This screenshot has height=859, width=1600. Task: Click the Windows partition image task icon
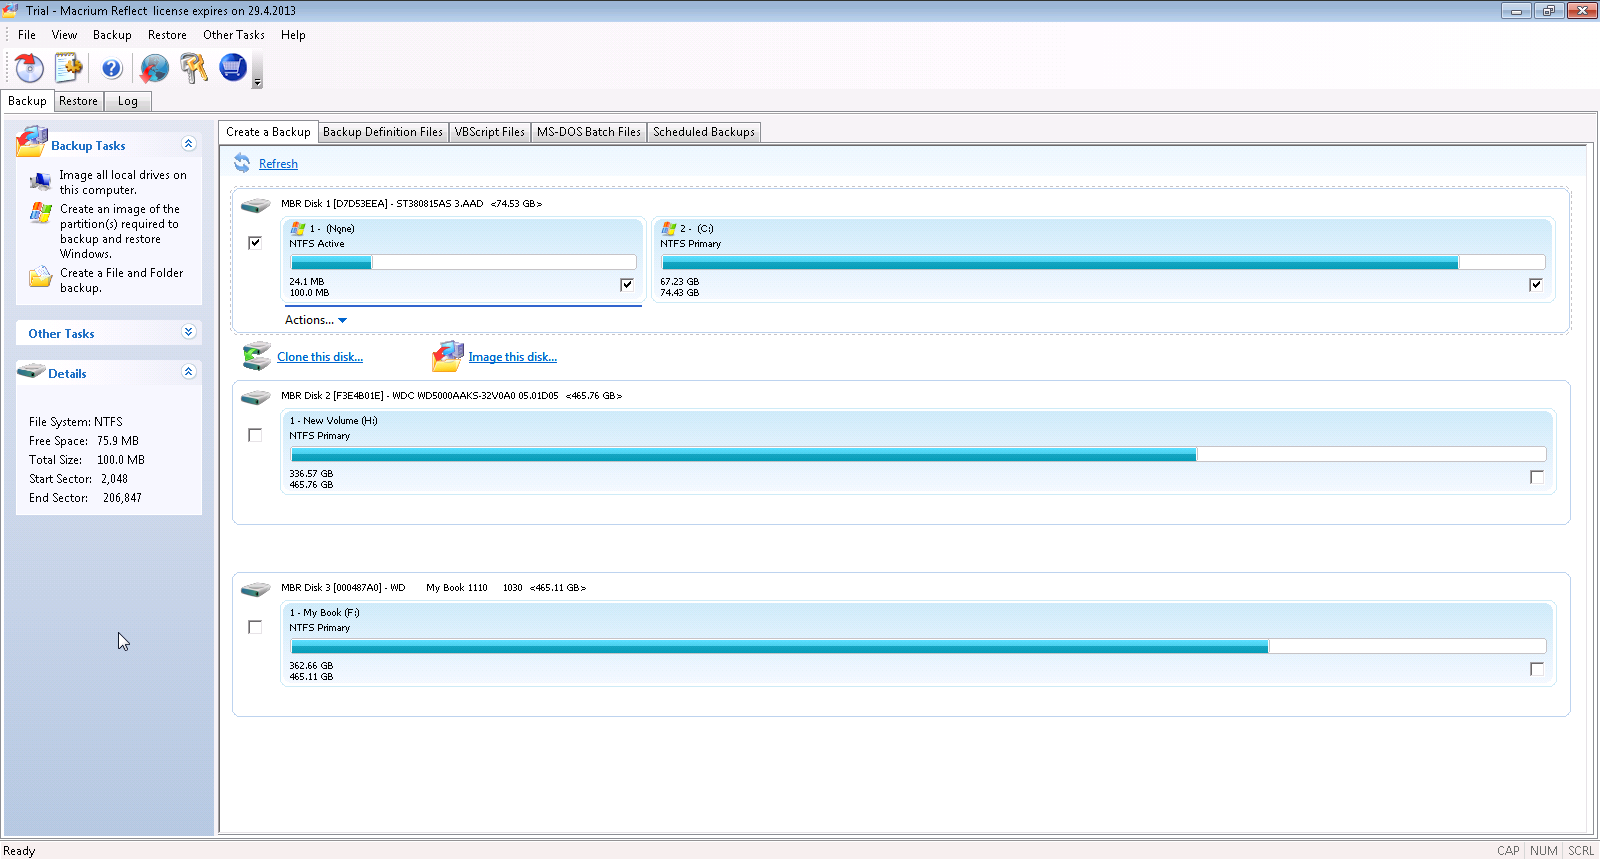pos(40,212)
